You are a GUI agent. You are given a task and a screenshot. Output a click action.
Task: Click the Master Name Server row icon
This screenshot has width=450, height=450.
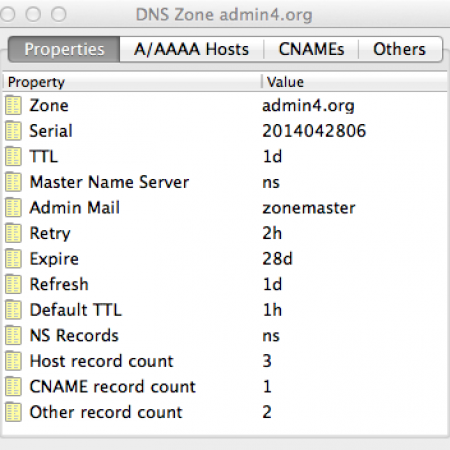click(x=13, y=182)
